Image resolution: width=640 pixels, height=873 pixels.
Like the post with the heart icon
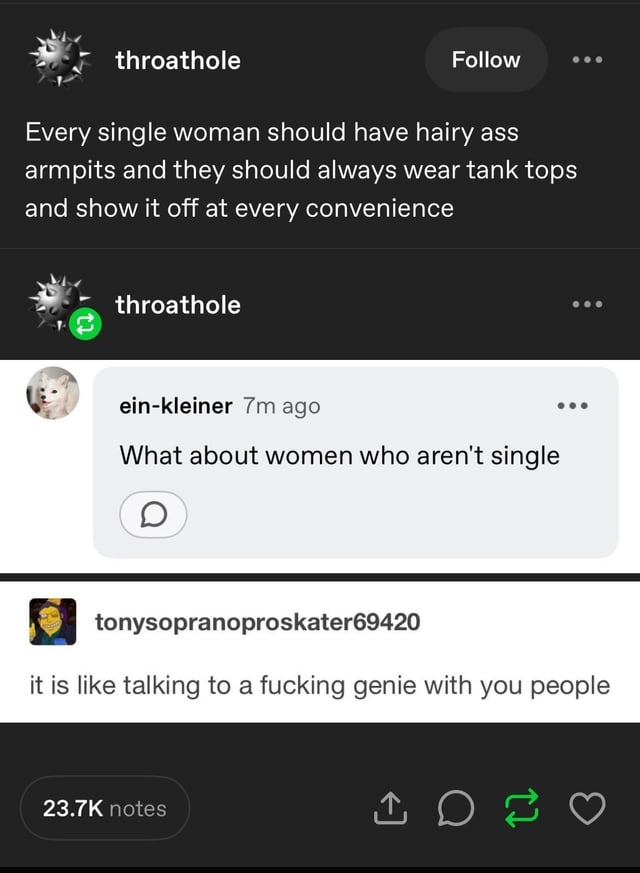tap(588, 808)
